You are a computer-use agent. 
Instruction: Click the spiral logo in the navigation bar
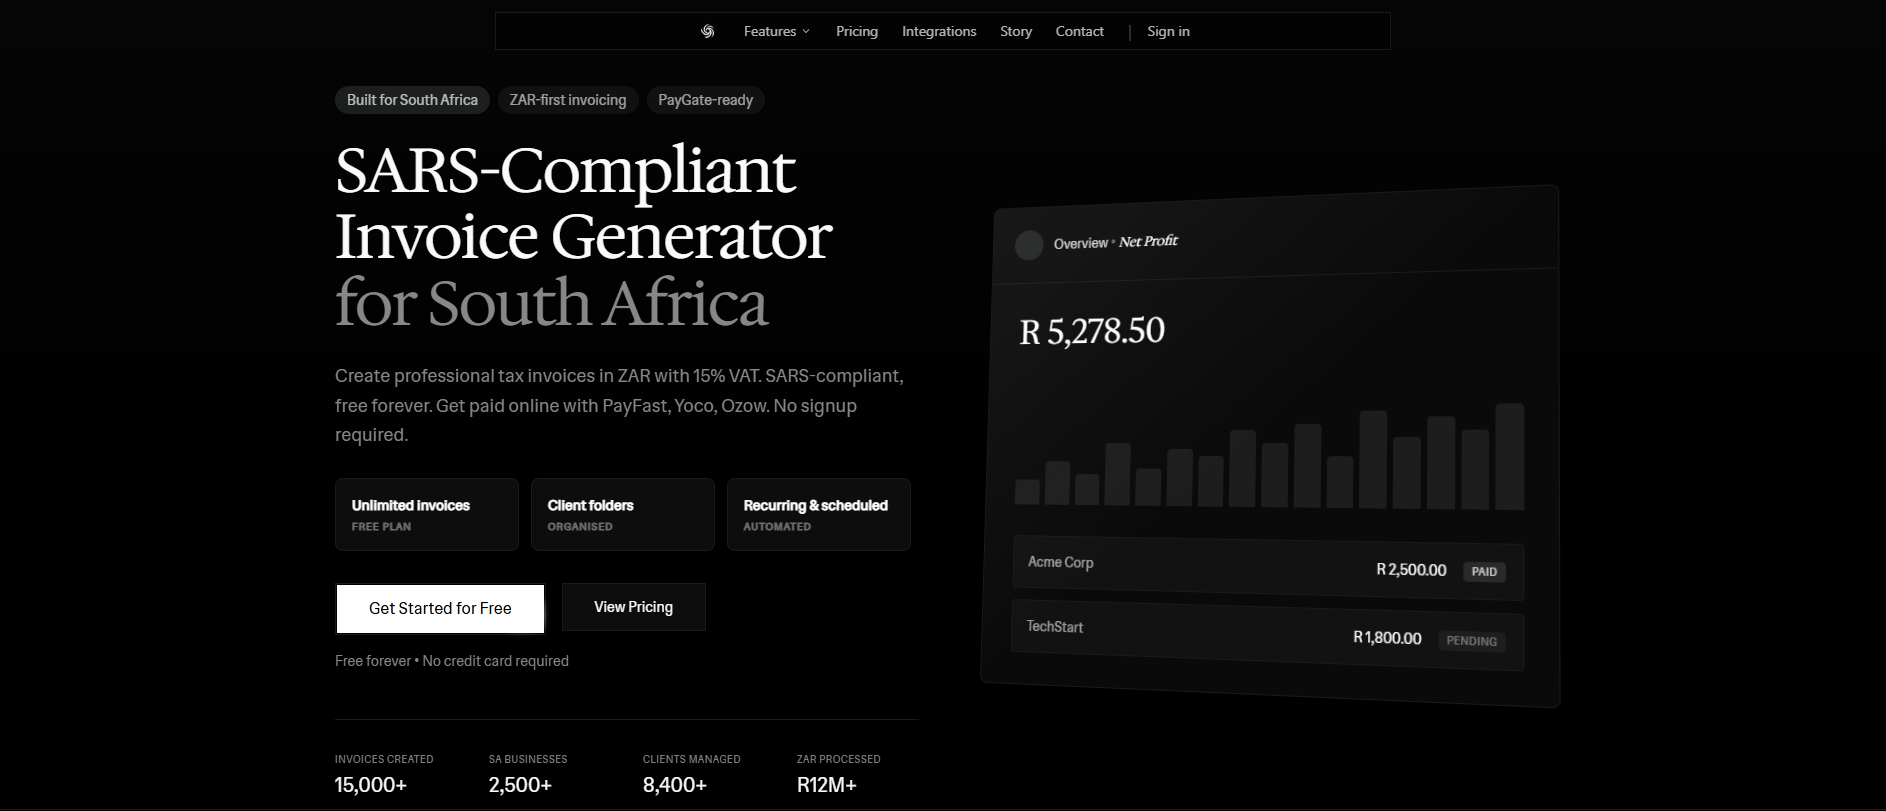707,31
